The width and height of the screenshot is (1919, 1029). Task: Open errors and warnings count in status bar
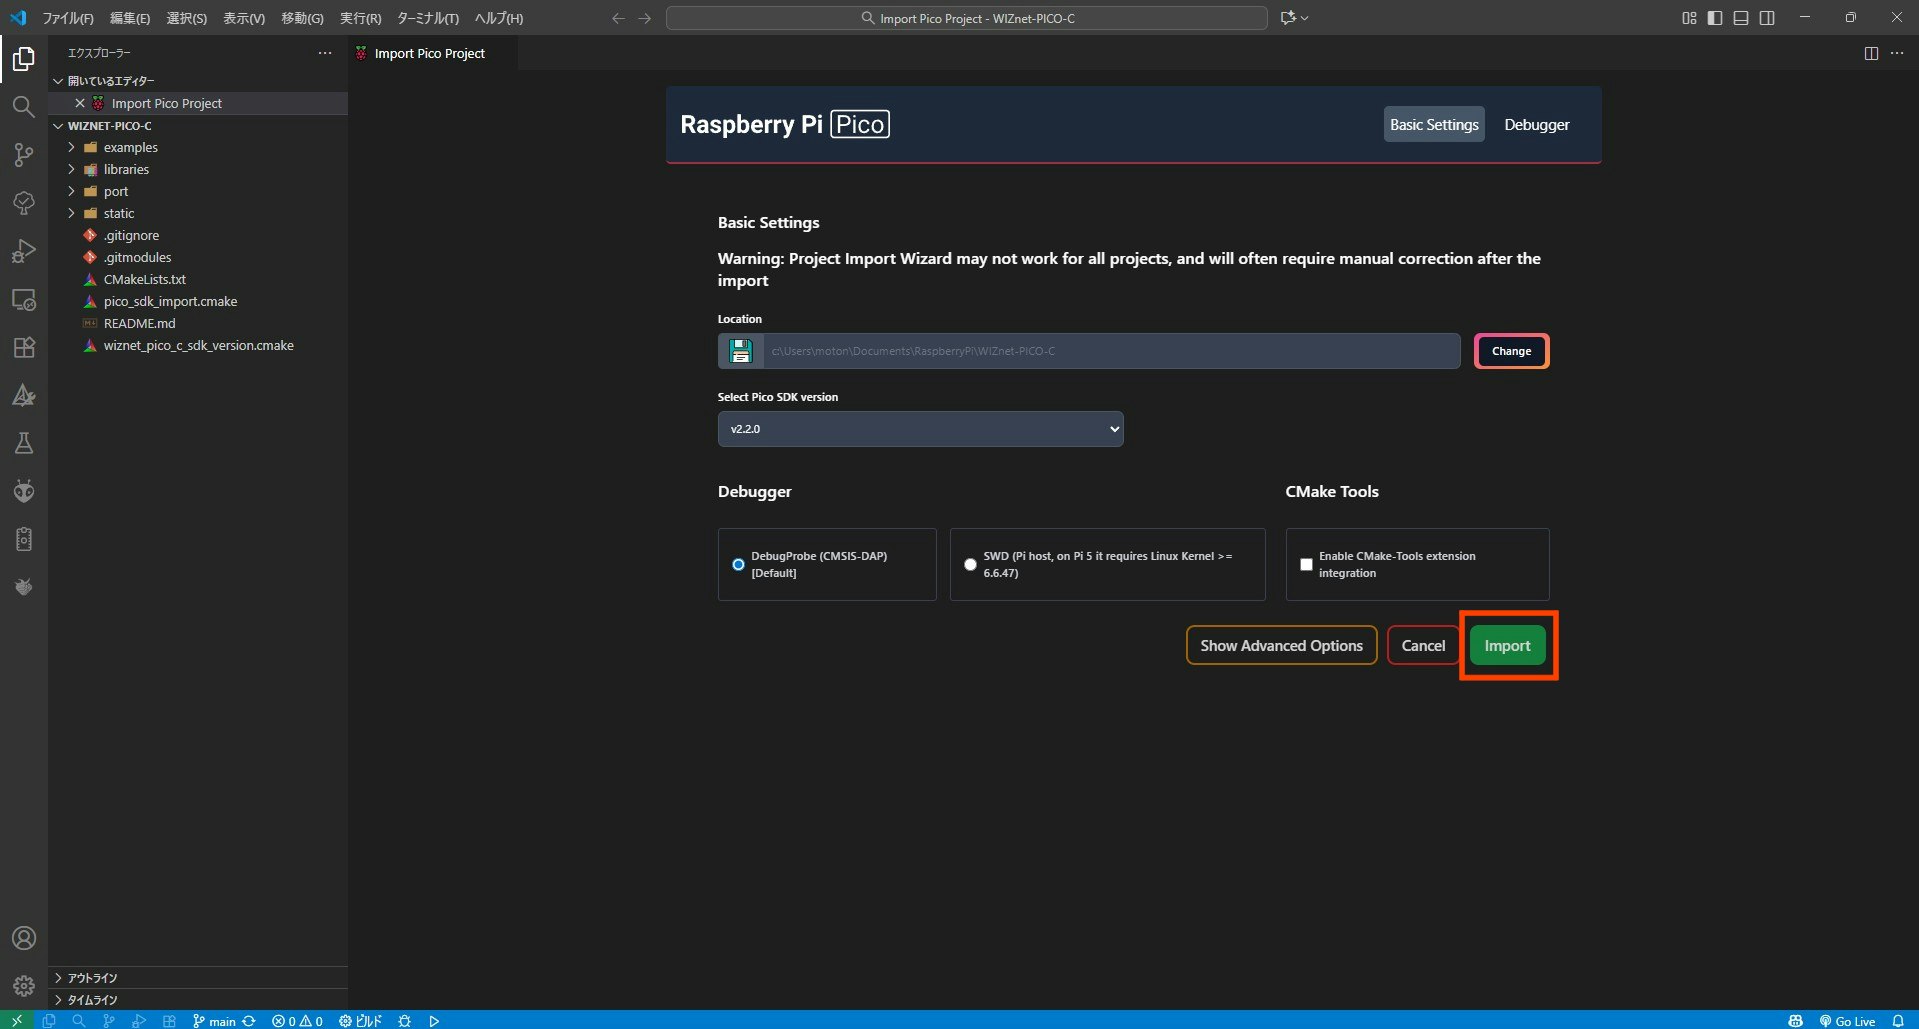pyautogui.click(x=297, y=1021)
